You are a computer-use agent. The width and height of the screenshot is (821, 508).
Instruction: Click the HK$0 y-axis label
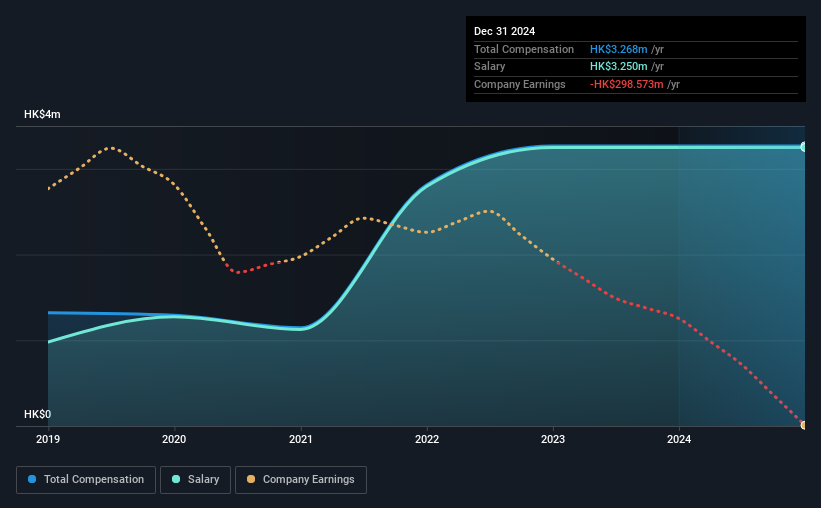point(38,414)
